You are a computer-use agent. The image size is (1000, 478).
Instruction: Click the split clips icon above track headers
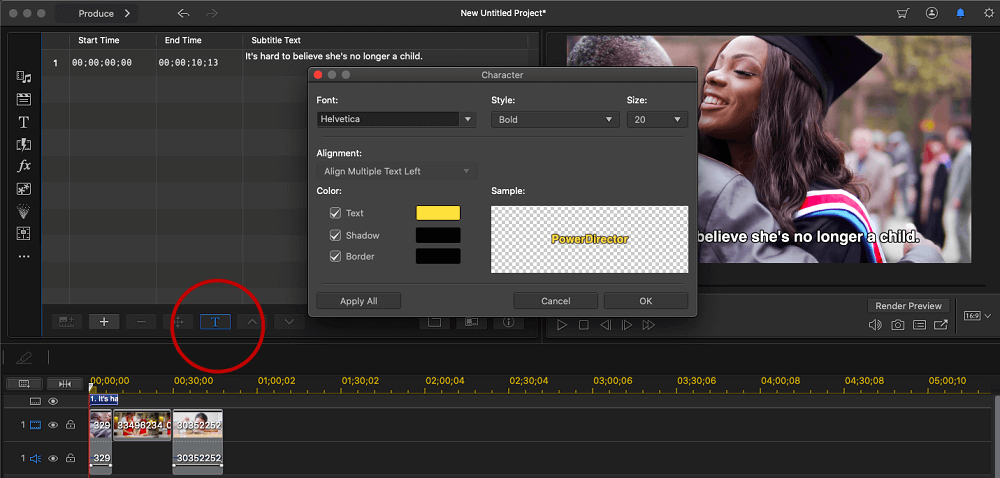point(65,384)
